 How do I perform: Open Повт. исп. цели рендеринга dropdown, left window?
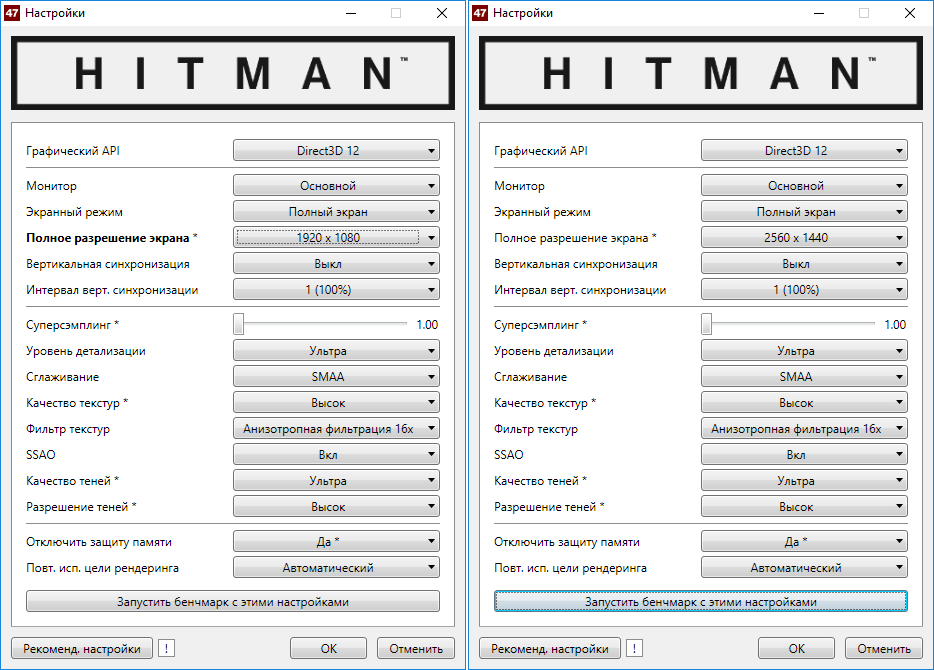(337, 568)
